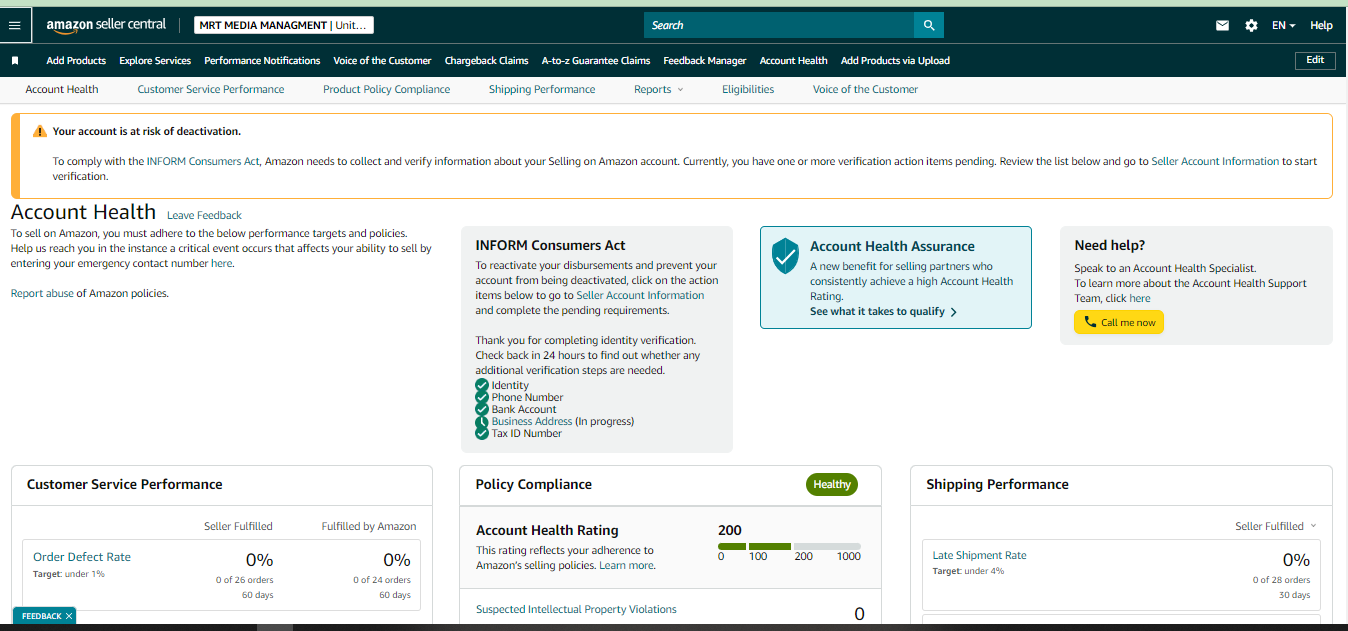Image resolution: width=1348 pixels, height=631 pixels.
Task: Open Feedback Manager
Action: click(x=705, y=61)
